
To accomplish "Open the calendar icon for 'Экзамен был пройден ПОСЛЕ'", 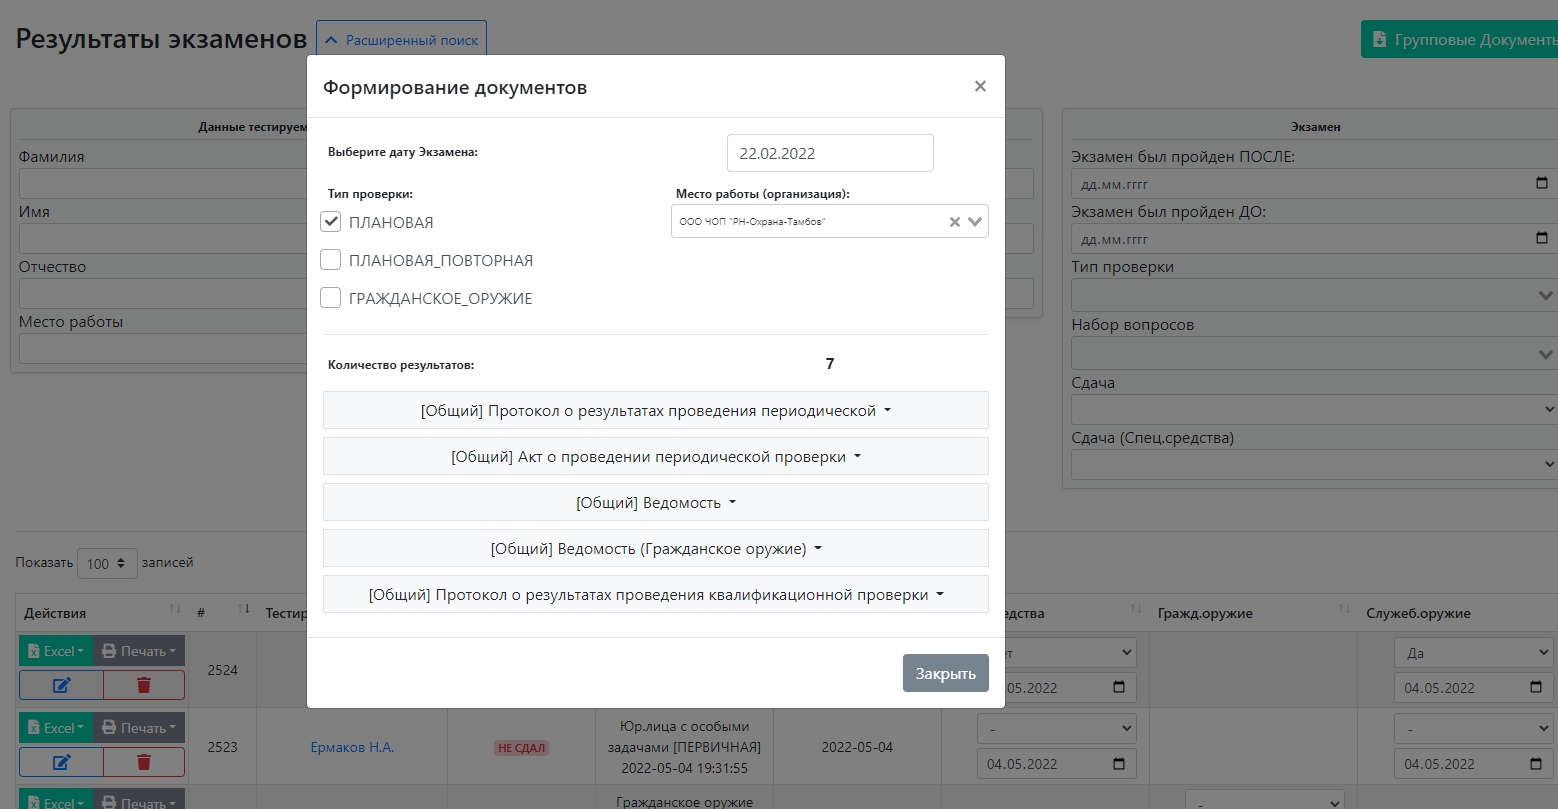I will point(1543,184).
